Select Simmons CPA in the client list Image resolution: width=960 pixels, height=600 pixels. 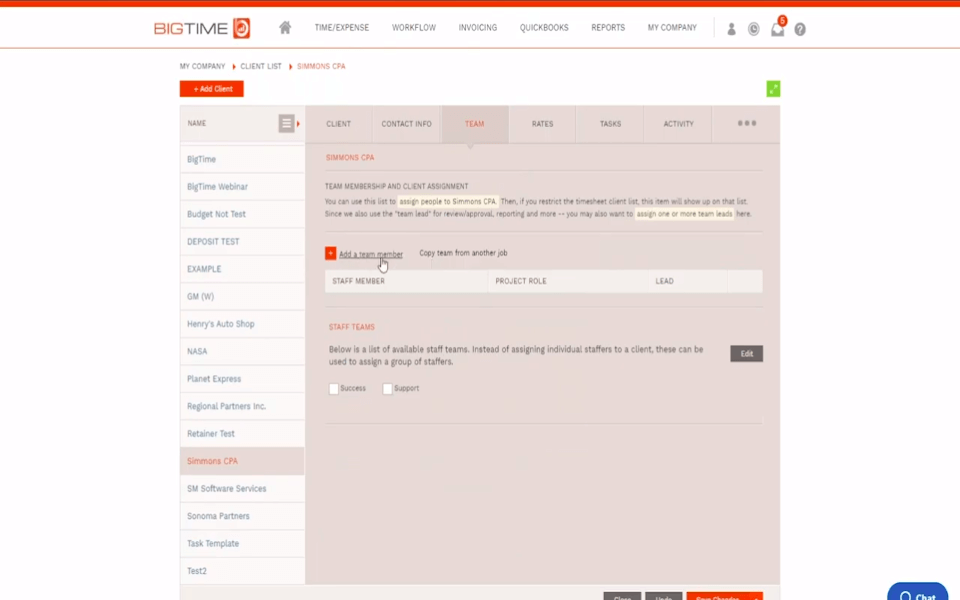click(242, 461)
